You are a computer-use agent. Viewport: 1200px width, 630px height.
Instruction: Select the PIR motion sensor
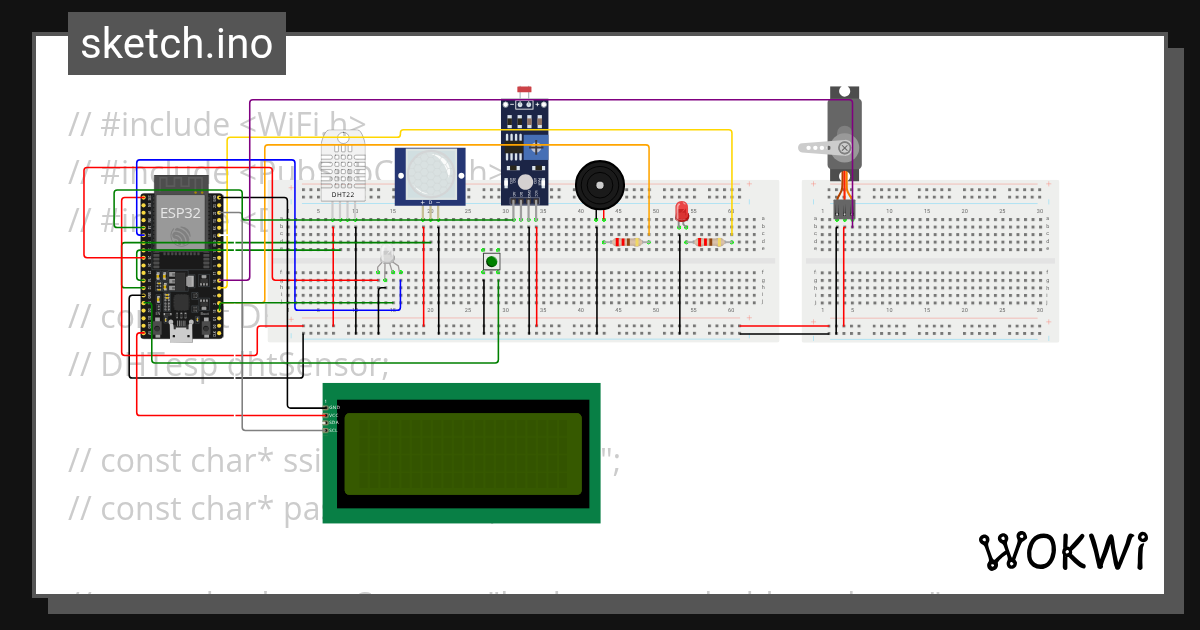(x=432, y=175)
